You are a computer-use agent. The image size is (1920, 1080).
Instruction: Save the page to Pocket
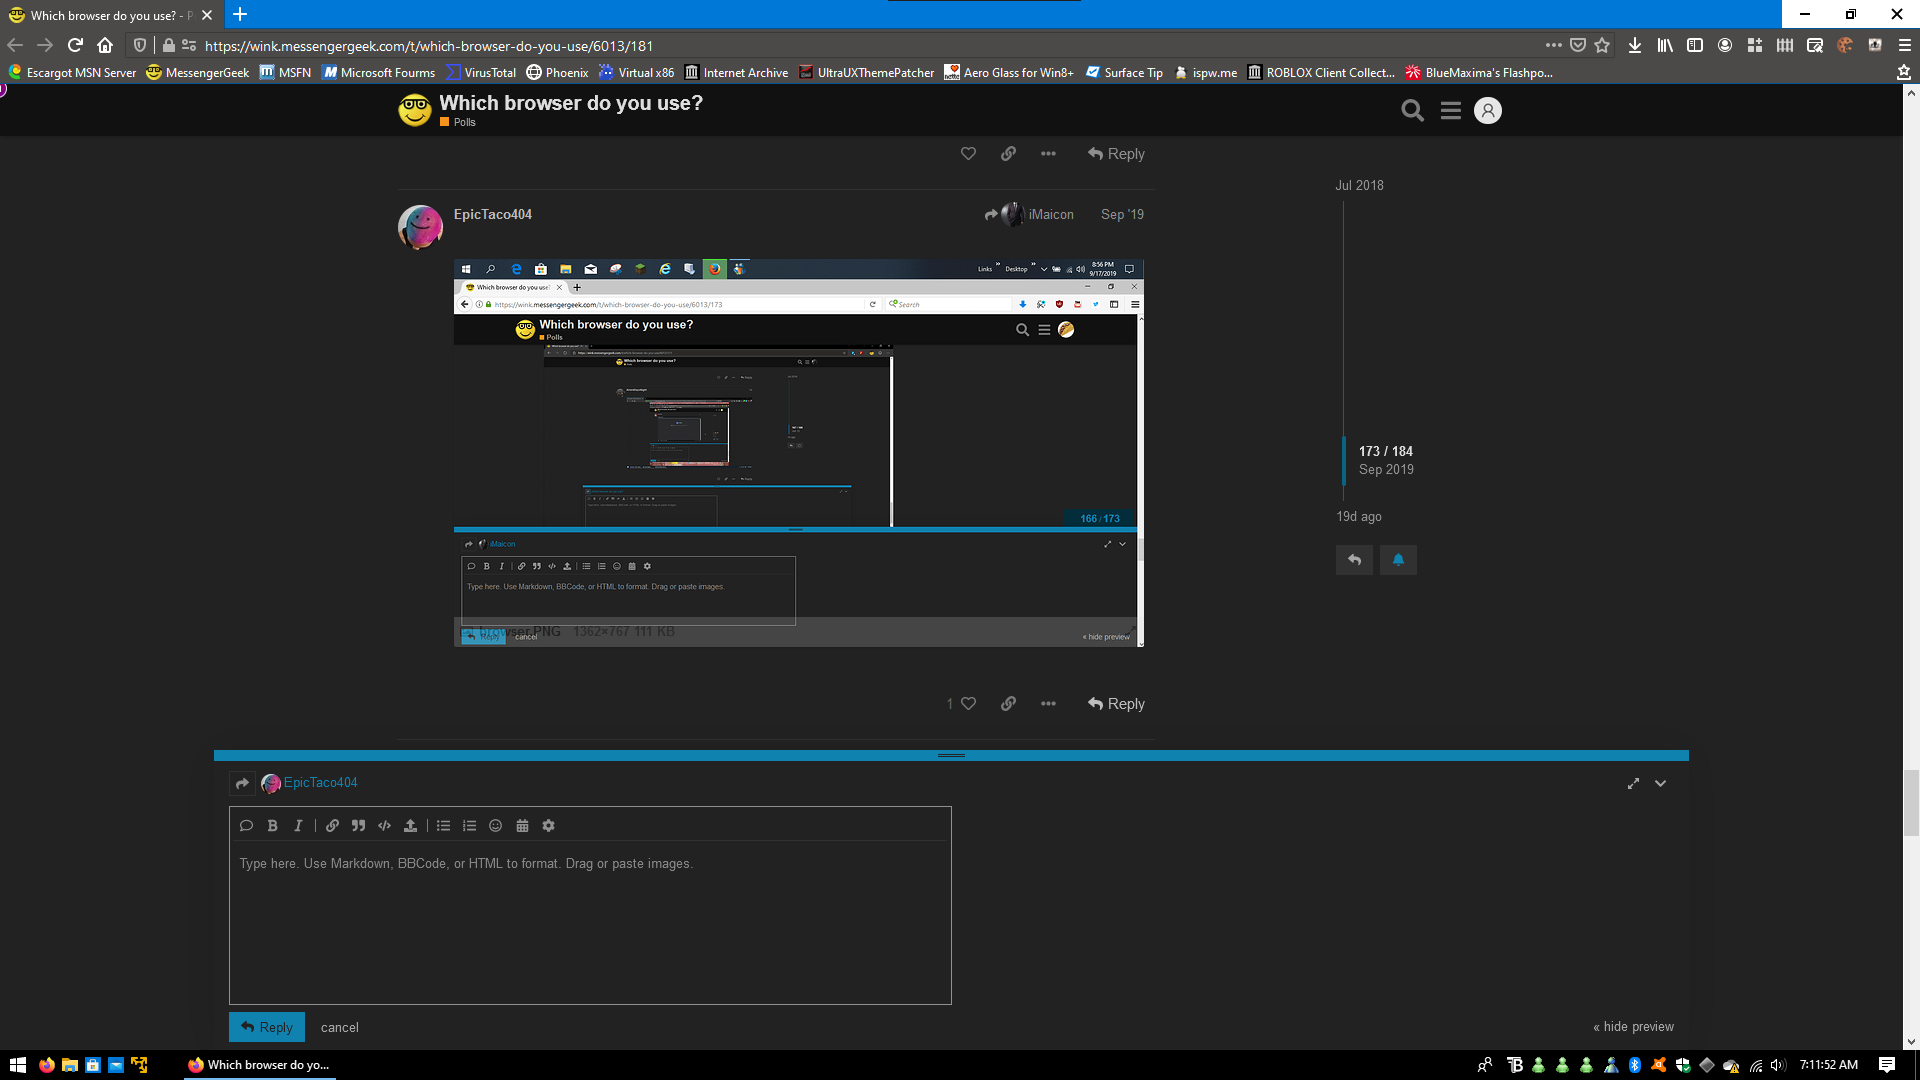click(x=1578, y=45)
